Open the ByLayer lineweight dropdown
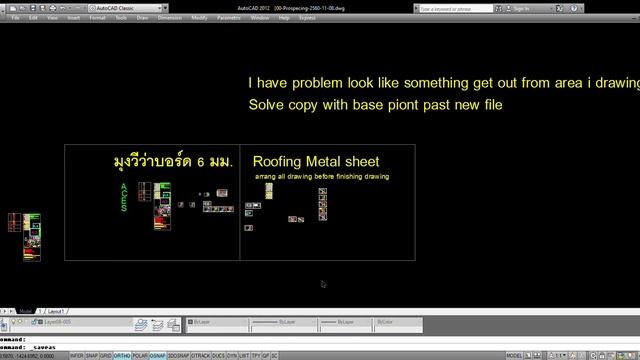The width and height of the screenshot is (640, 360). click(345, 322)
